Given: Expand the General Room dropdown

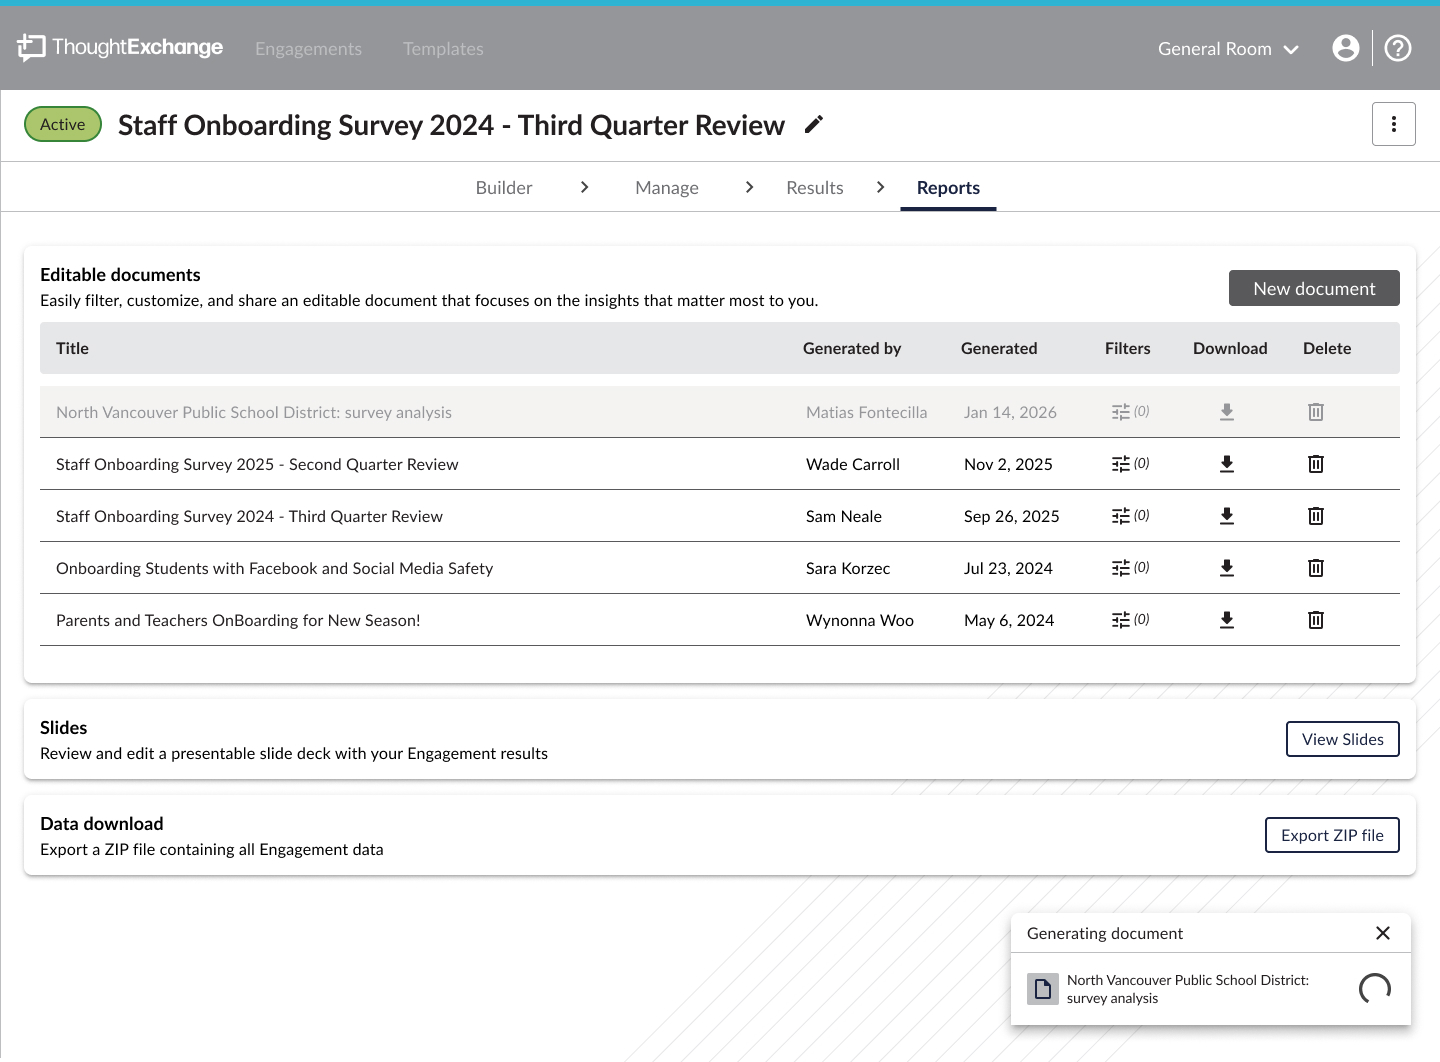Looking at the screenshot, I should coord(1228,49).
